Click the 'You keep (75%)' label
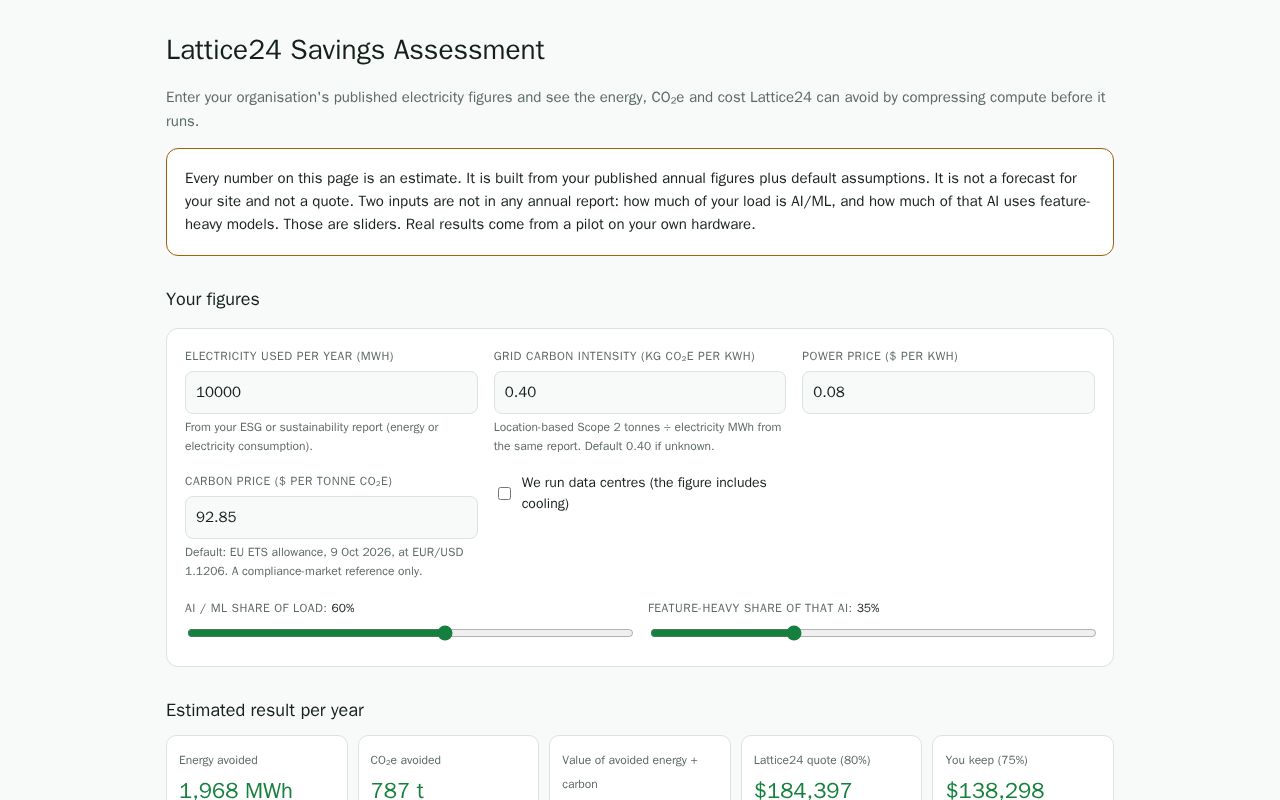Screen dimensions: 1280x800 point(987,760)
